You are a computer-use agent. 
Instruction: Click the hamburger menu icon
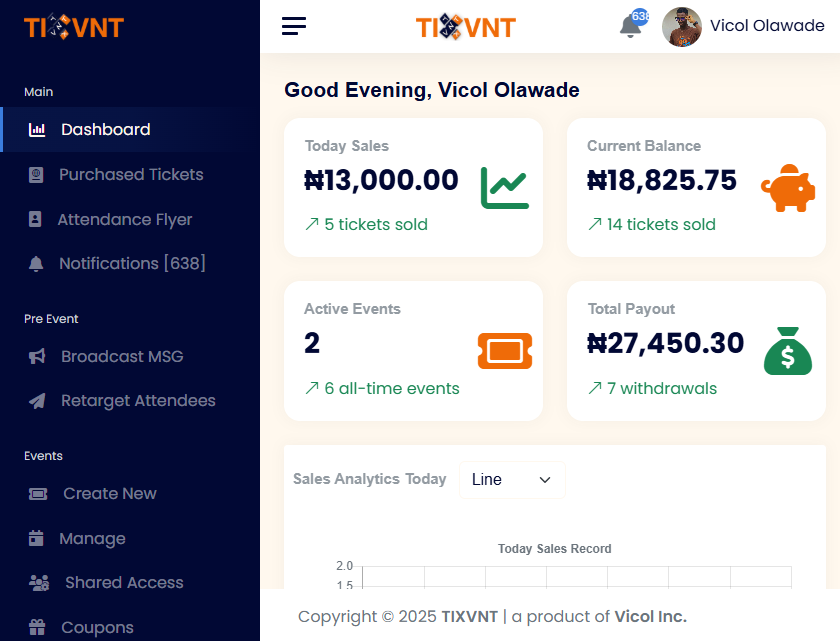(x=294, y=26)
